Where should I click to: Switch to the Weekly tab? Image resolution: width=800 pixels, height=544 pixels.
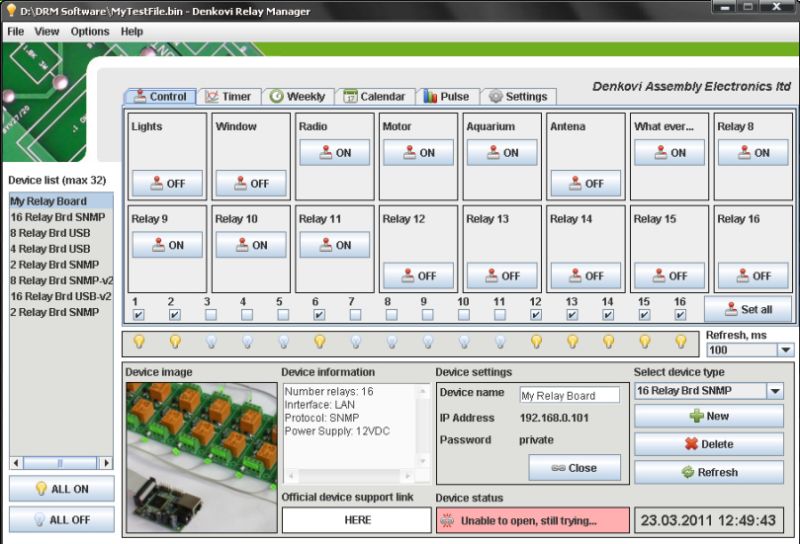298,96
